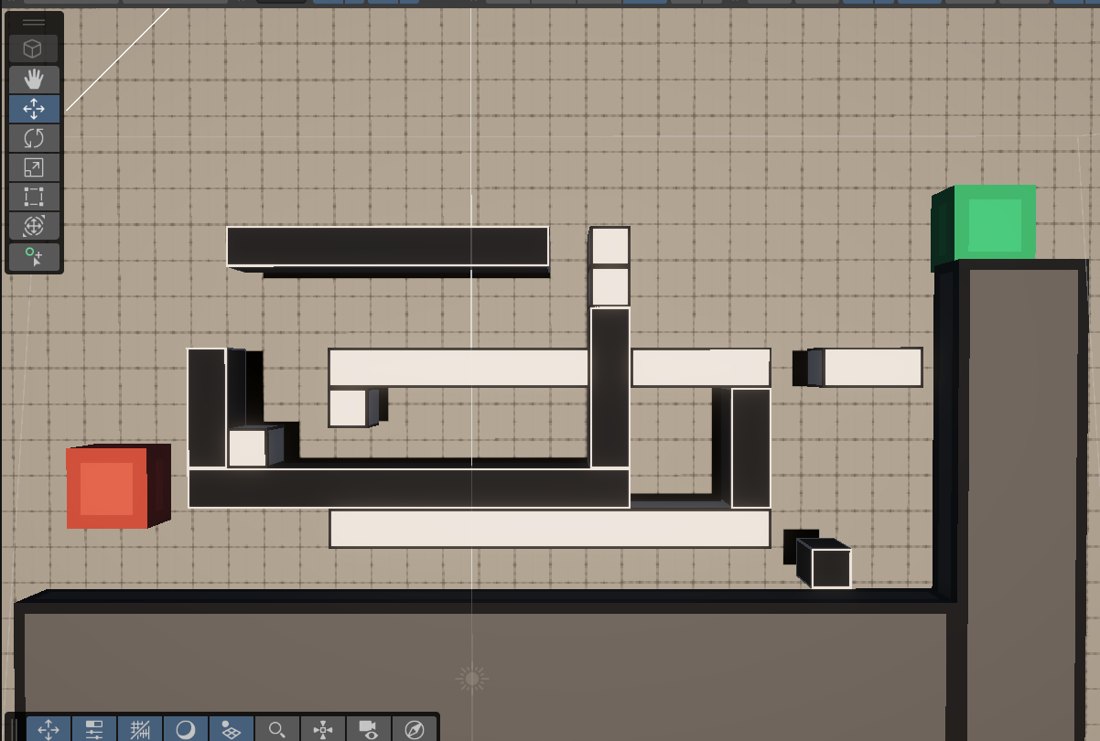
Task: Toggle the Tool Settings overlay
Action: [x=94, y=729]
